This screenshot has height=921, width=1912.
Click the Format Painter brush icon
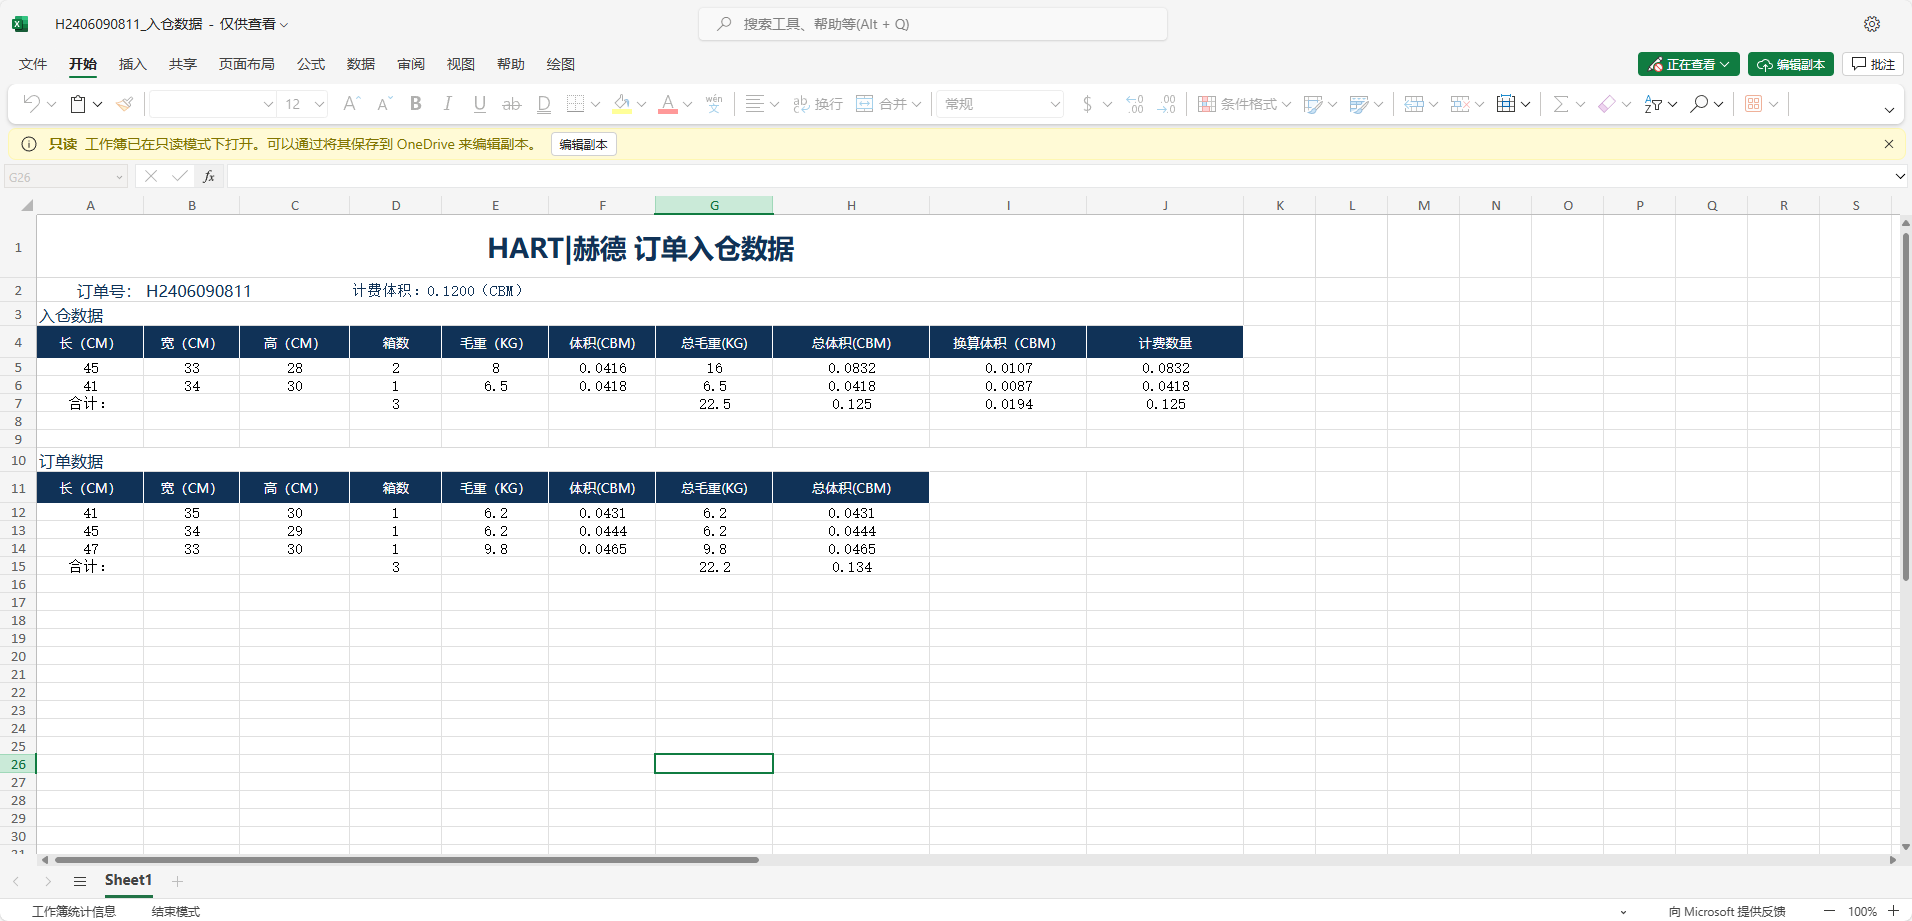tap(125, 104)
